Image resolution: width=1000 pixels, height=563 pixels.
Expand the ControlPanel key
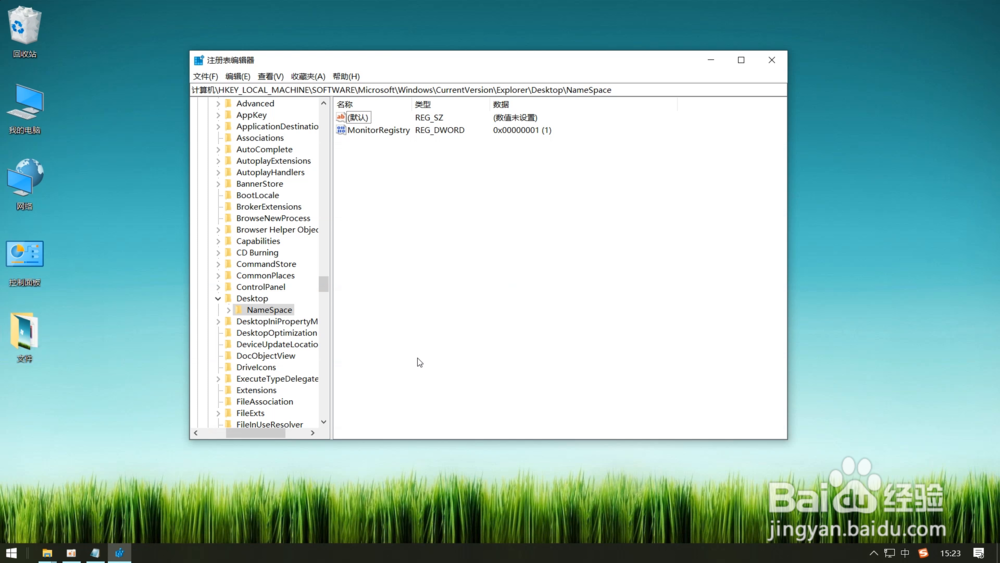point(218,287)
